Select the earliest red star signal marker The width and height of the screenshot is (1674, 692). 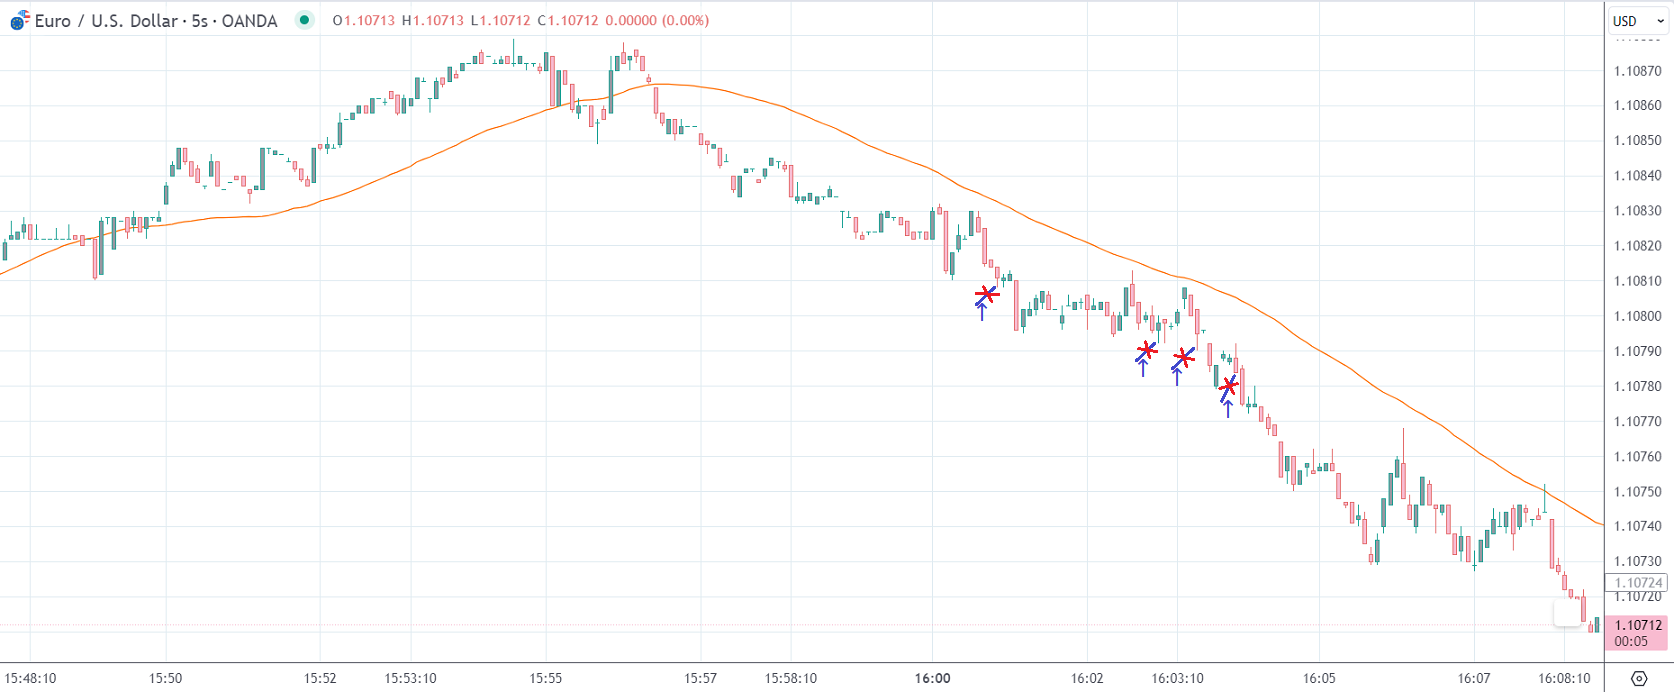point(987,294)
